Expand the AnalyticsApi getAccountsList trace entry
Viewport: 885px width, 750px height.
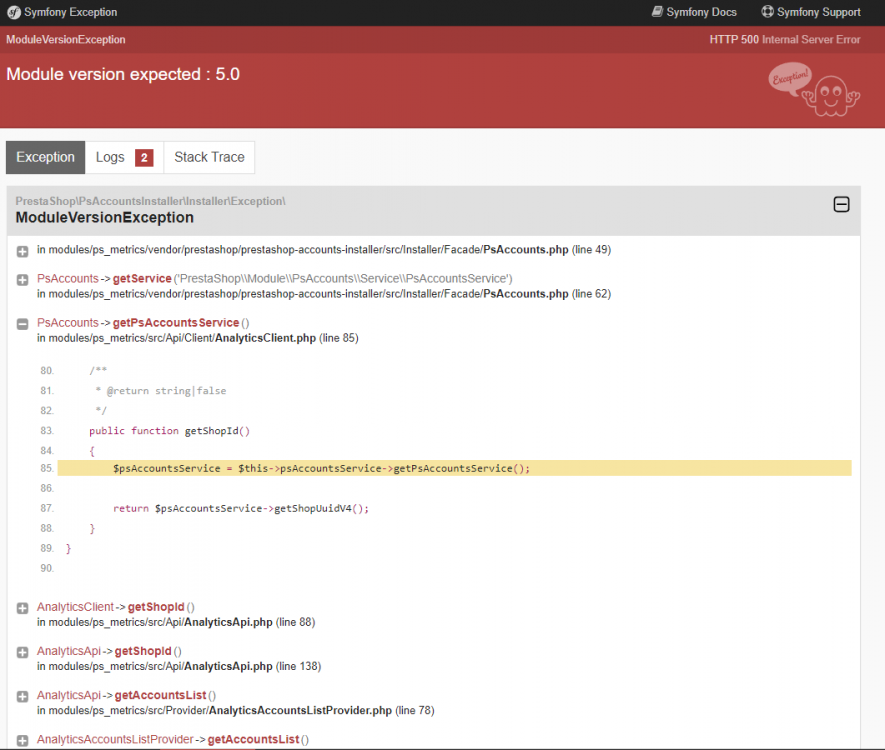pyautogui.click(x=23, y=696)
